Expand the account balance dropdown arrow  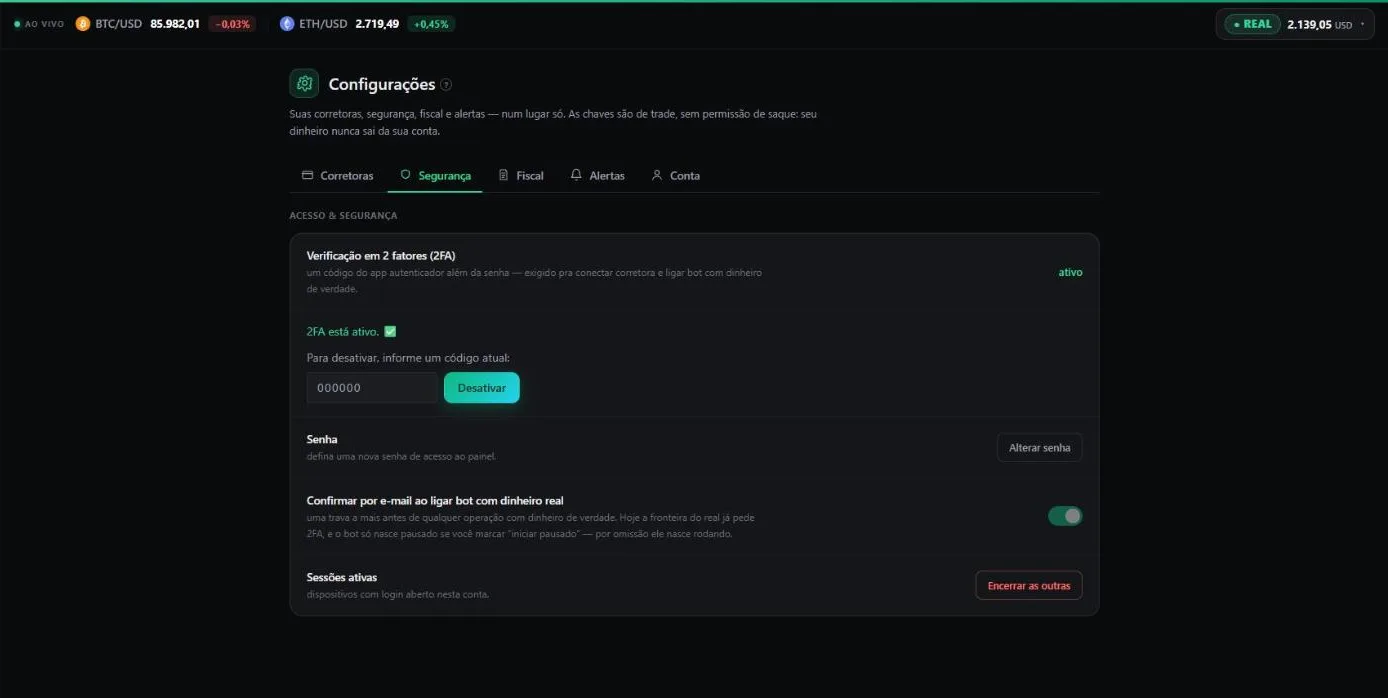[x=1362, y=24]
